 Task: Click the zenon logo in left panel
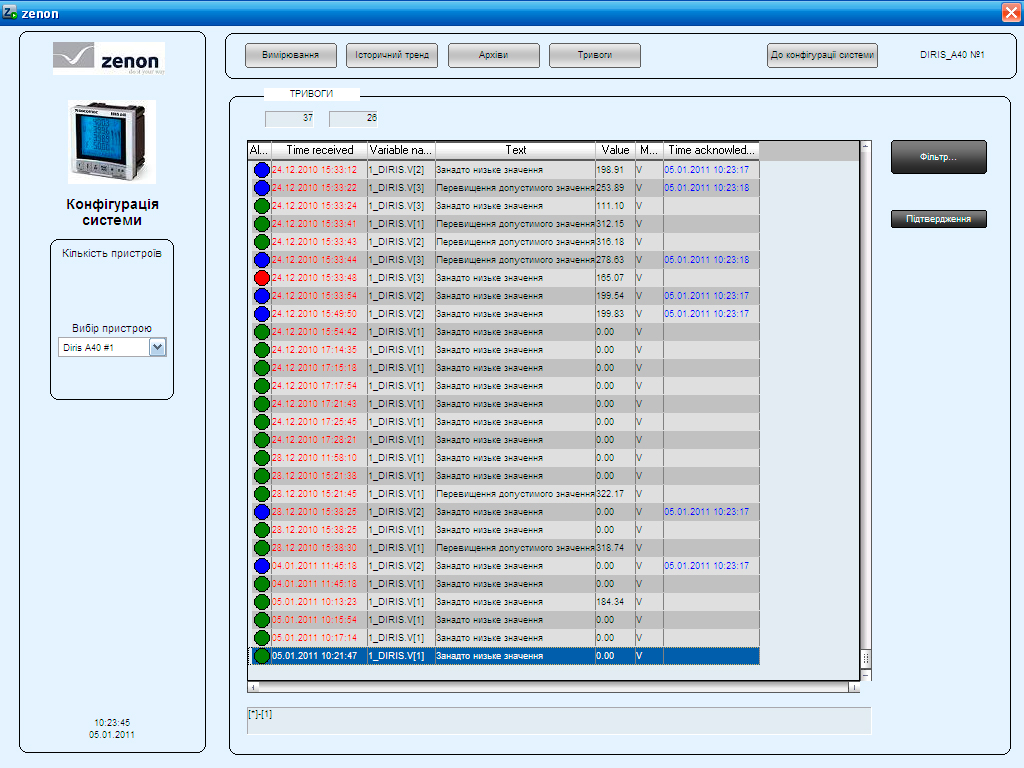(109, 59)
